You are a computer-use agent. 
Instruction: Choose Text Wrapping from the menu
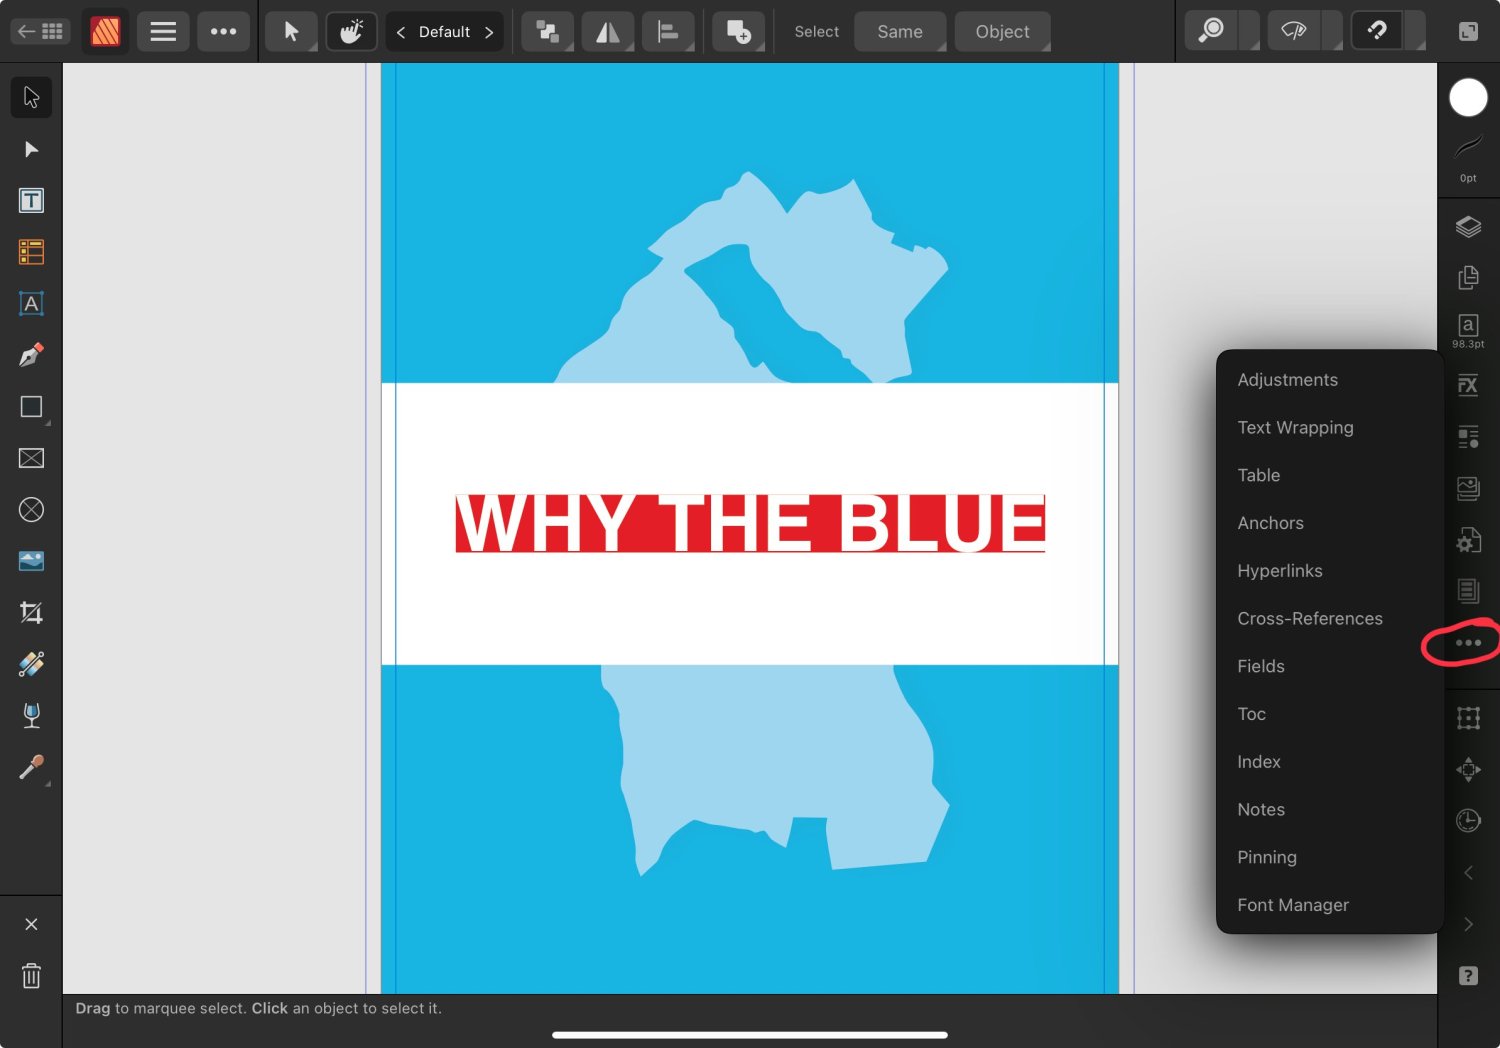[x=1295, y=428]
